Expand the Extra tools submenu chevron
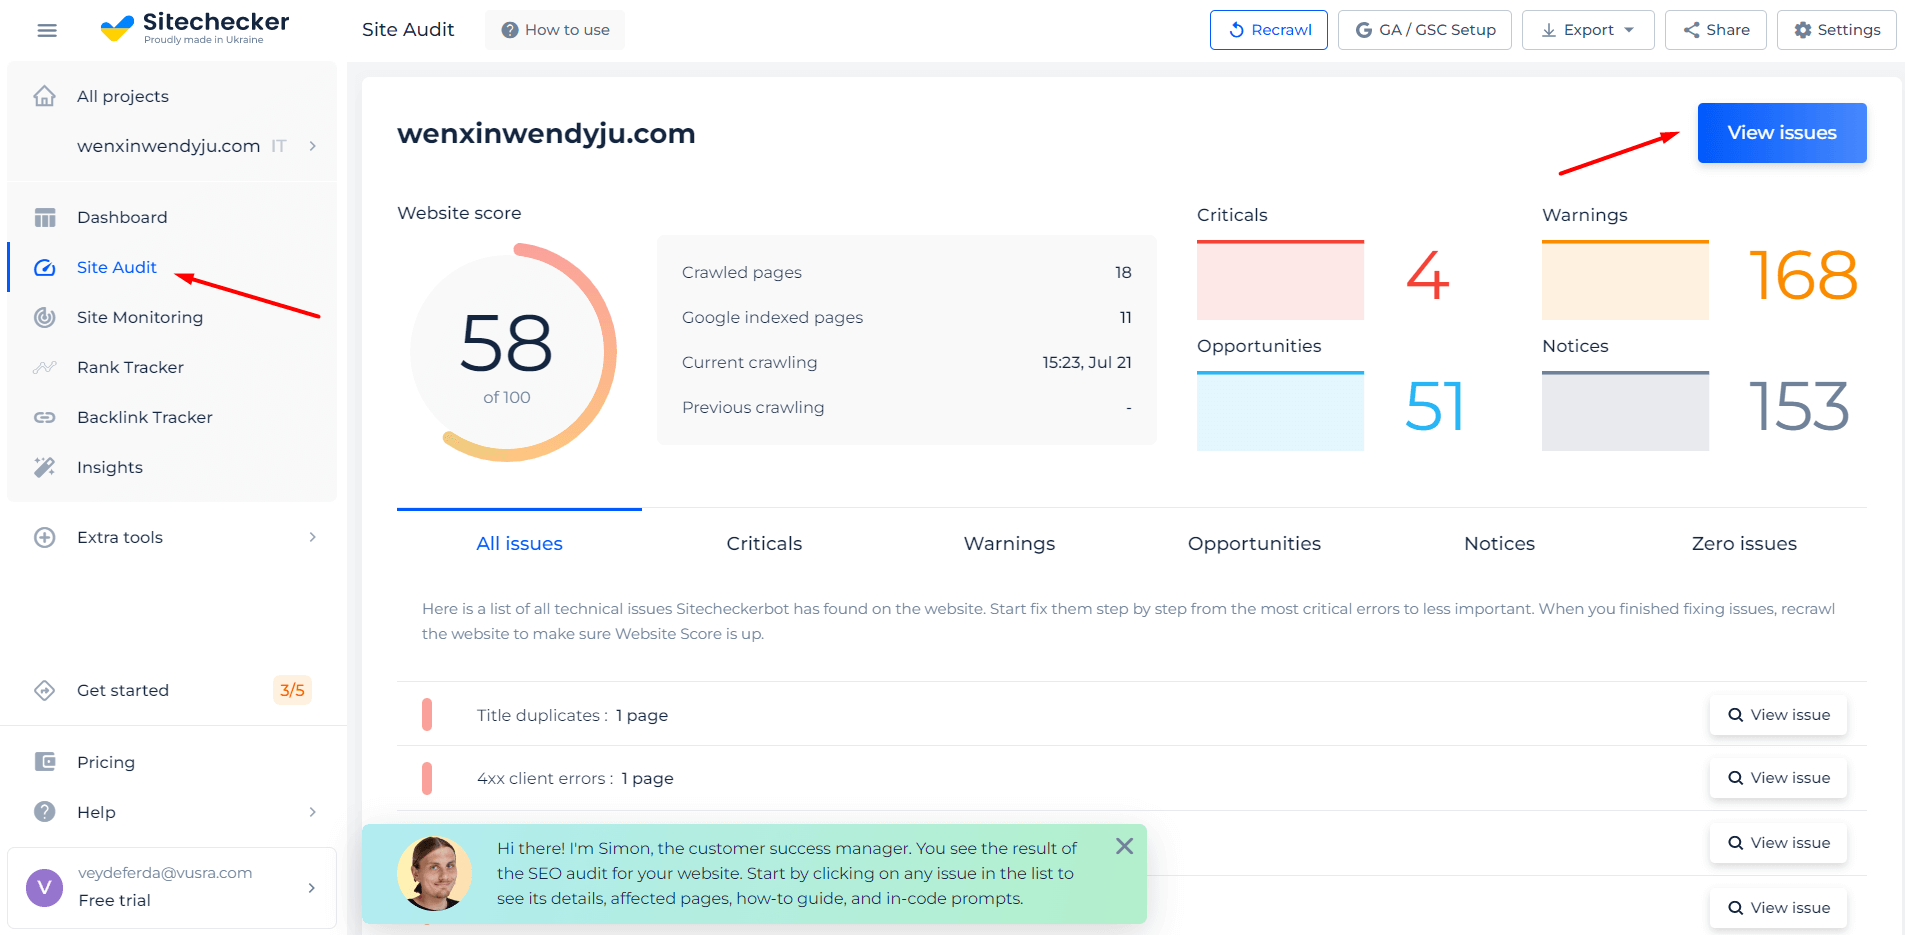The width and height of the screenshot is (1905, 935). [x=313, y=537]
